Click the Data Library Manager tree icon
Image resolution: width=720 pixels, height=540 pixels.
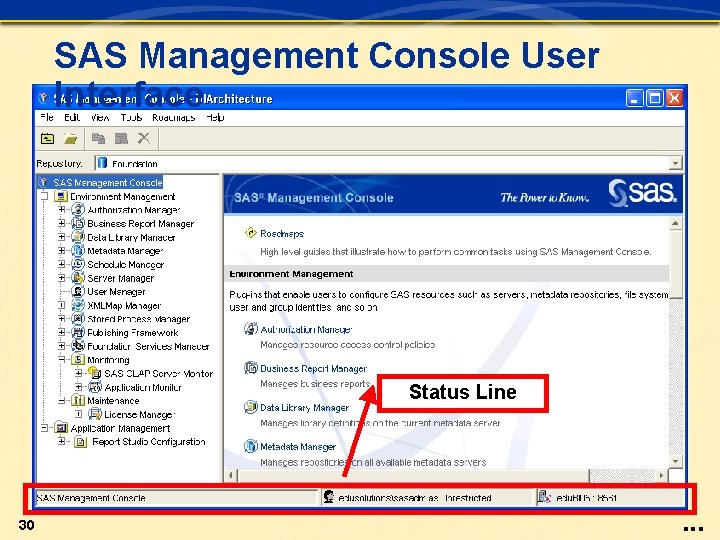[79, 237]
